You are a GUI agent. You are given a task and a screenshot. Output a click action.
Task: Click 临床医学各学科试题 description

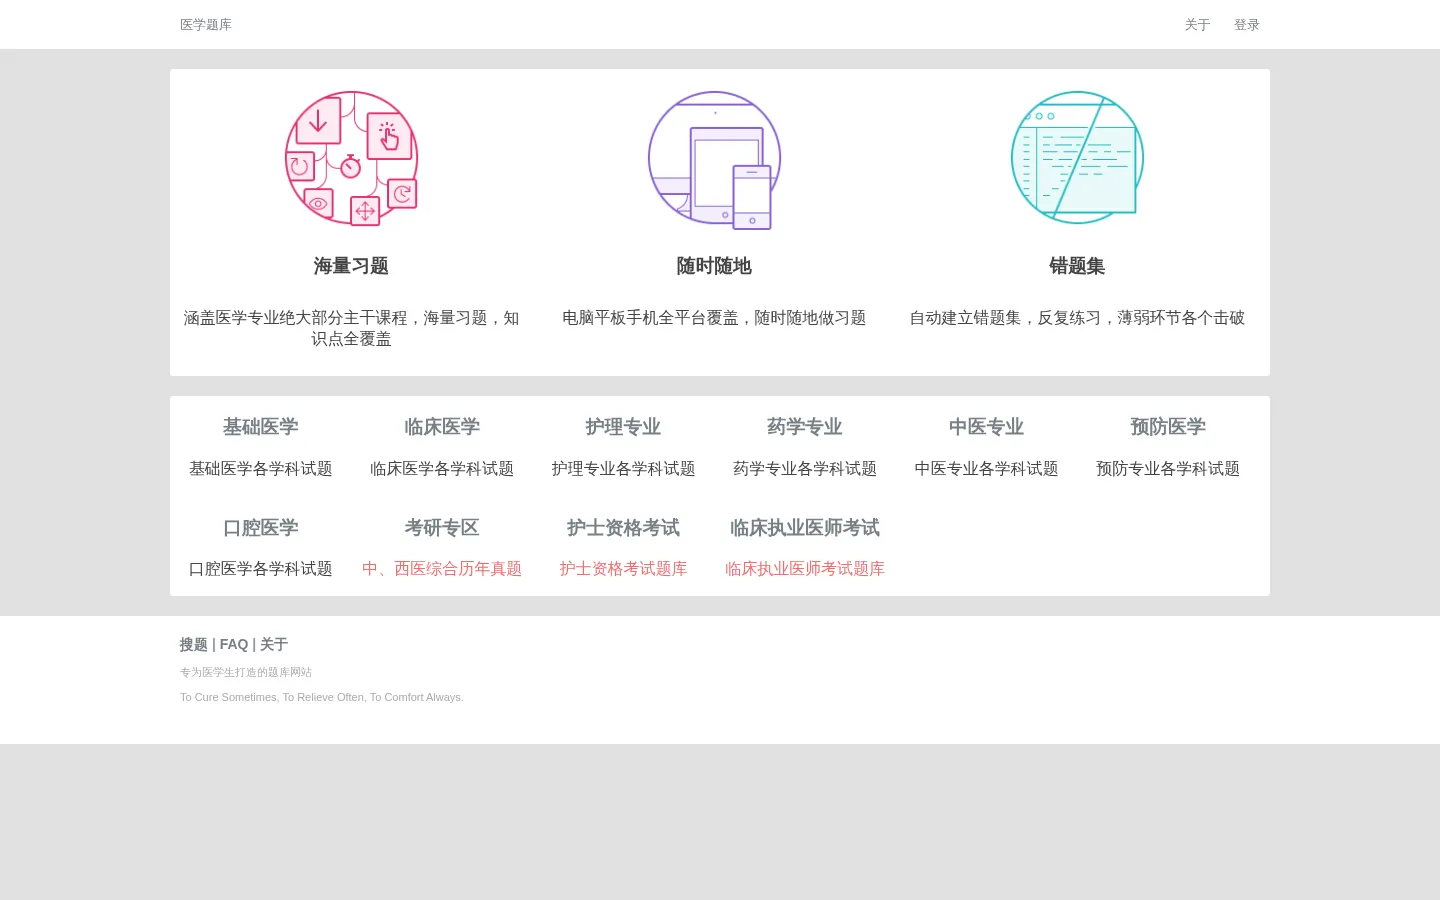pyautogui.click(x=442, y=469)
